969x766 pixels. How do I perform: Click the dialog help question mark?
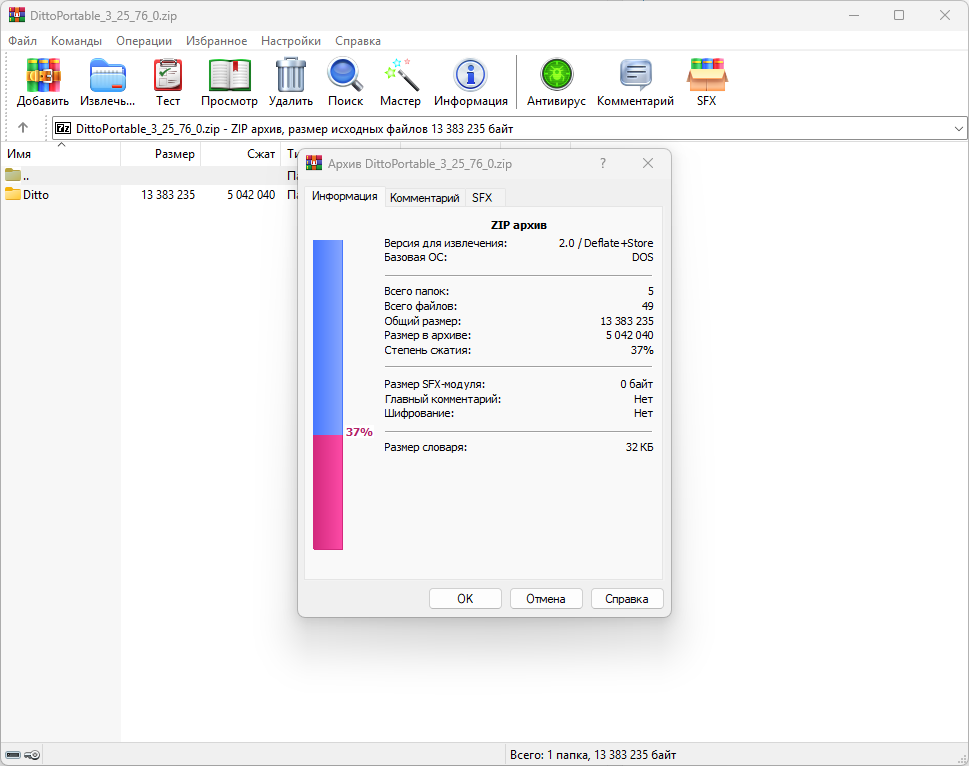(603, 163)
